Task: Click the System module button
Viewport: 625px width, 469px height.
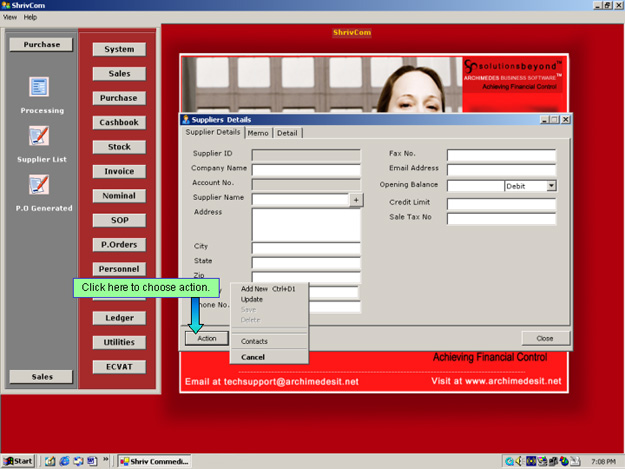Action: (x=119, y=49)
